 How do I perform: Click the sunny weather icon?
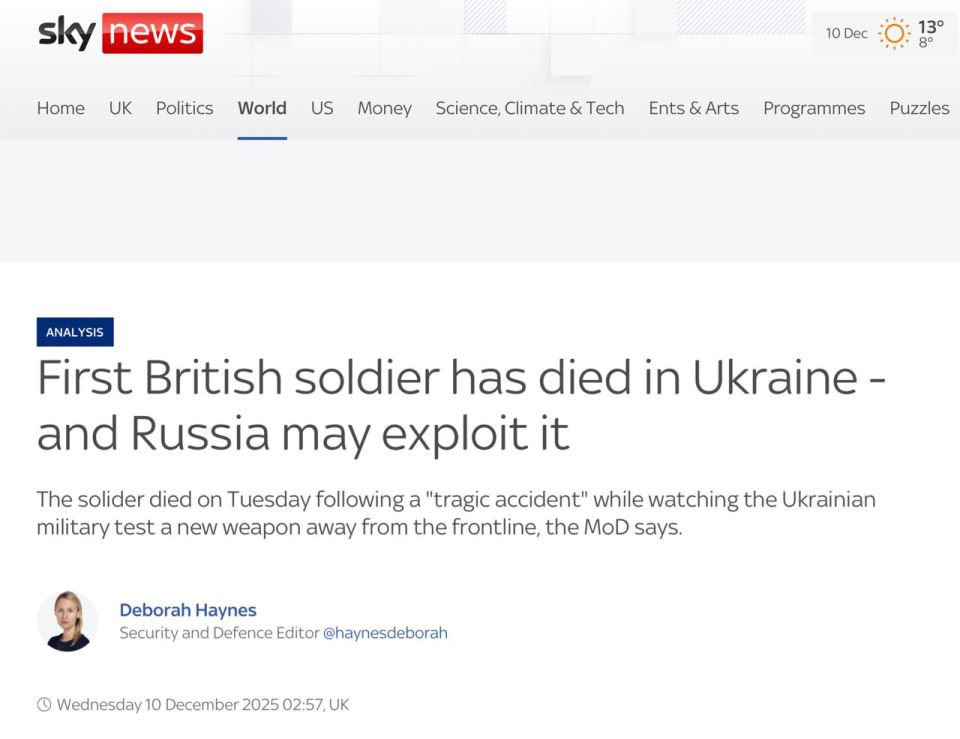pyautogui.click(x=894, y=33)
